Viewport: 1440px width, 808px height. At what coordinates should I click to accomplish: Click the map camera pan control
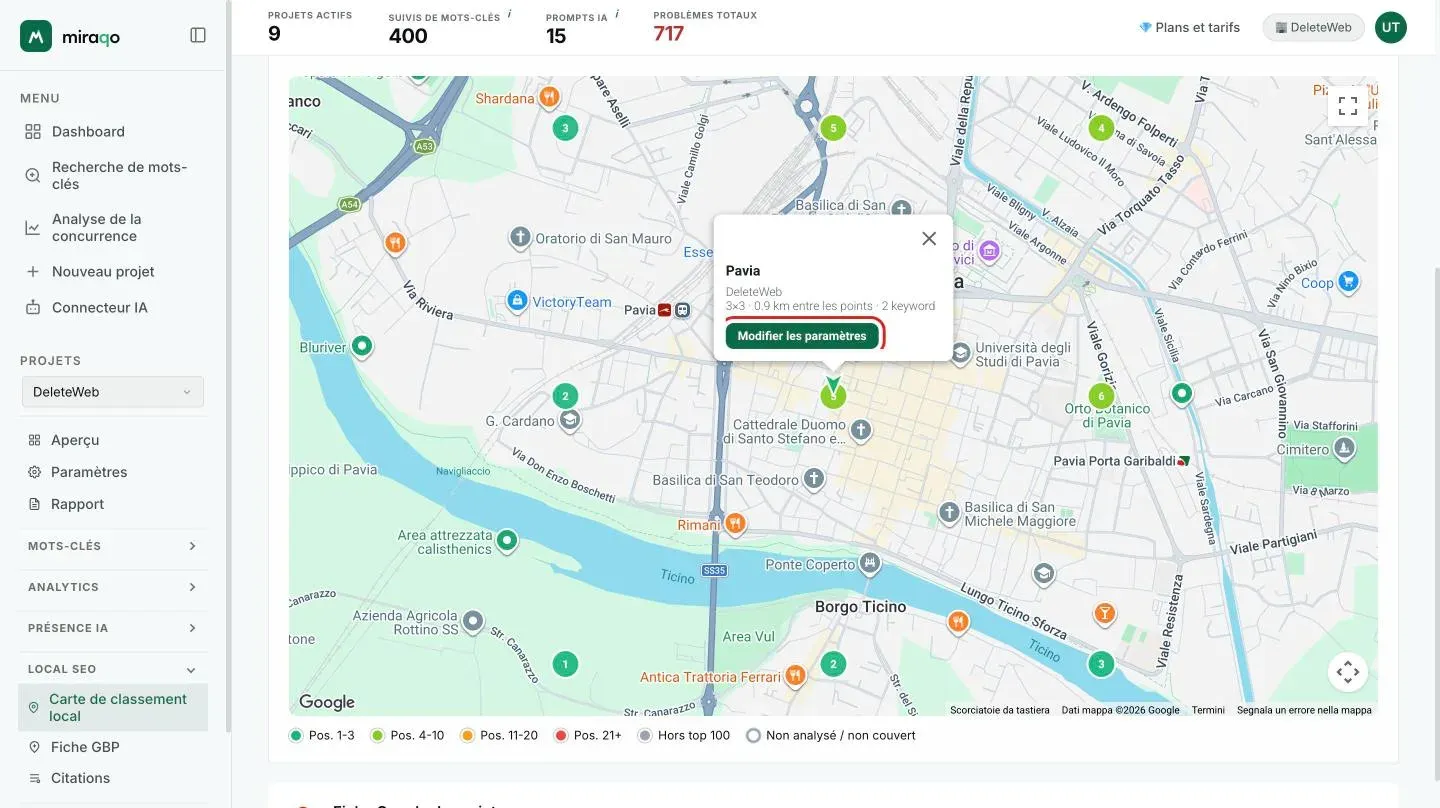(x=1347, y=672)
